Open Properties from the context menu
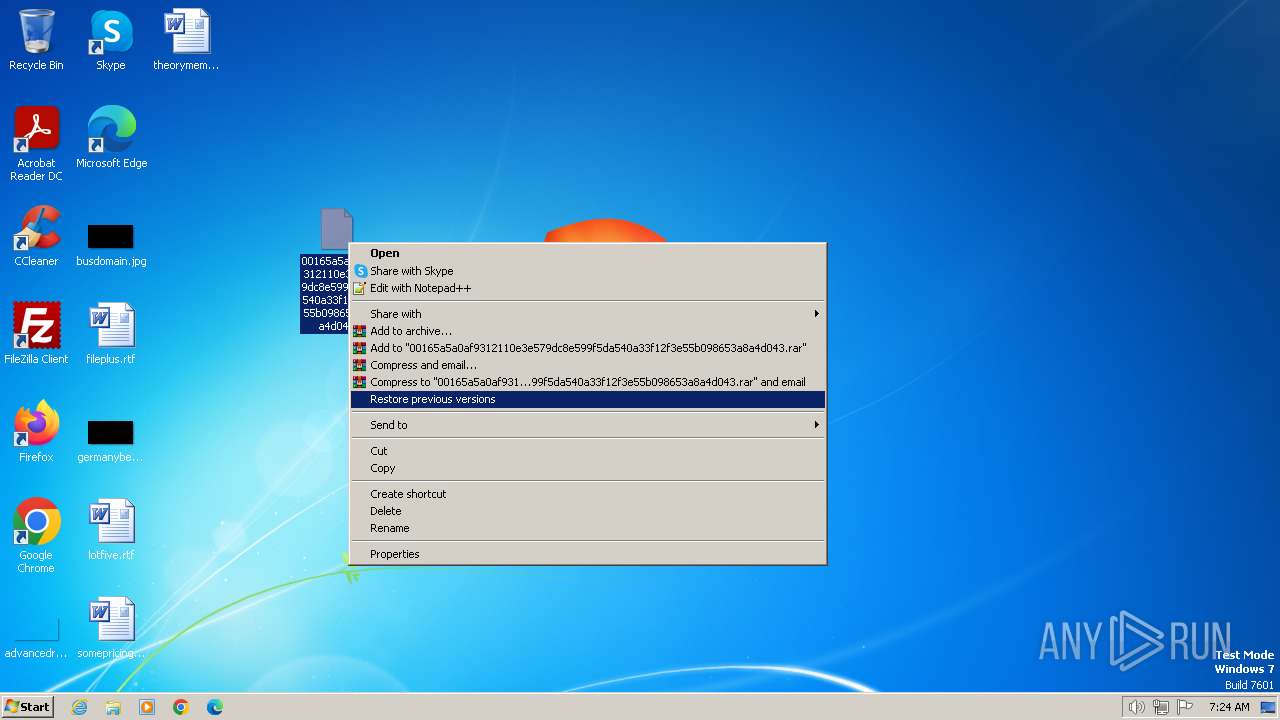1280x720 pixels. coord(588,554)
